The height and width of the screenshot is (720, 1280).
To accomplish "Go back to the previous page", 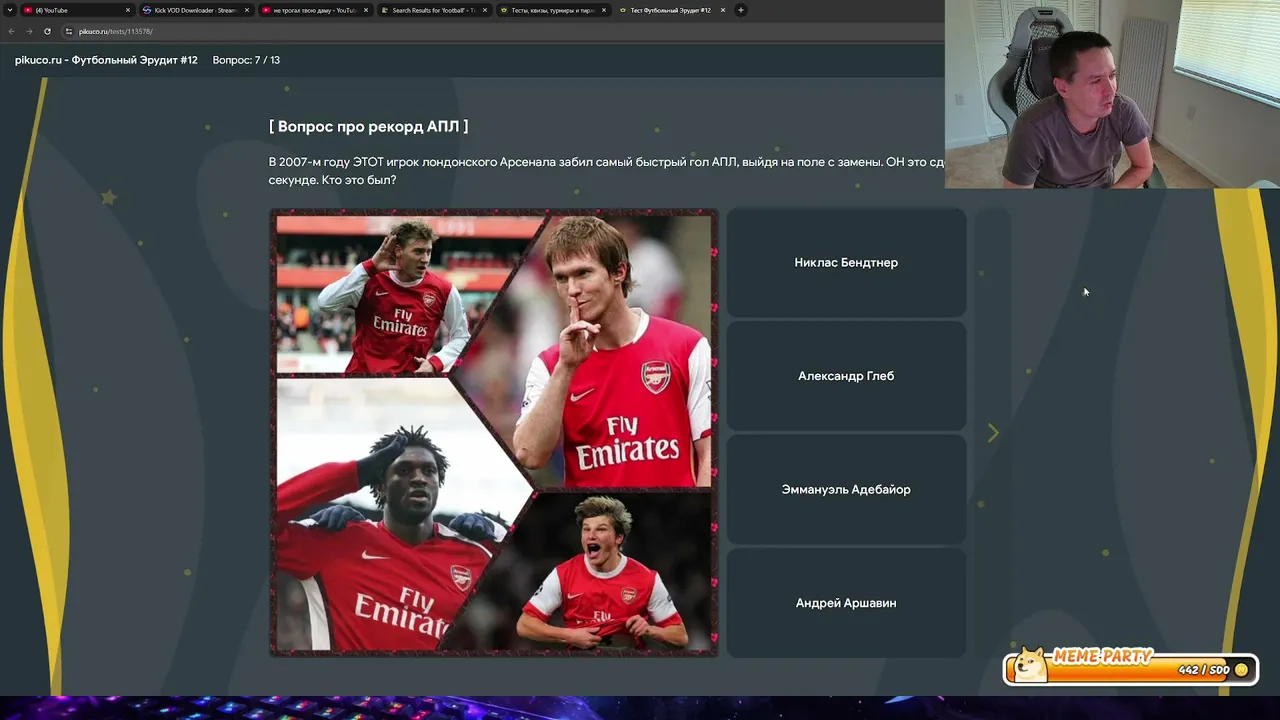I will click(11, 31).
